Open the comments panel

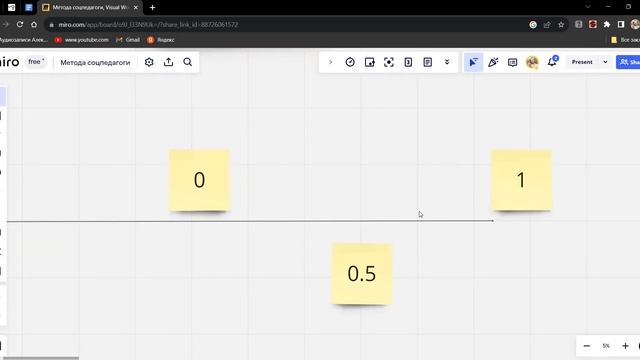coord(512,62)
